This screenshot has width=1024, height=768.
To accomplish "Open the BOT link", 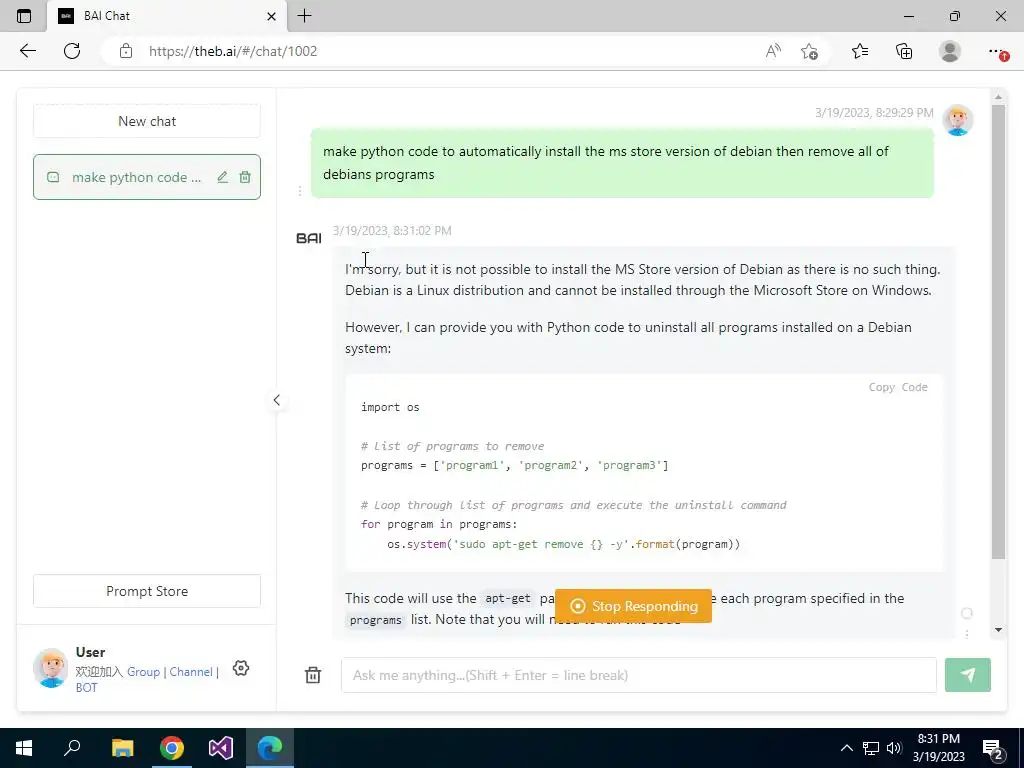I will coord(86,688).
